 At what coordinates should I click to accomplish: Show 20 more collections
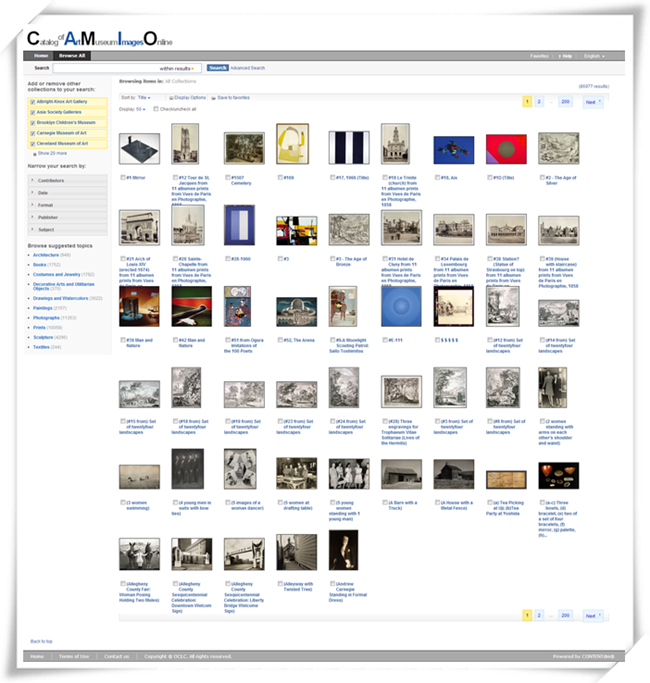[x=52, y=153]
